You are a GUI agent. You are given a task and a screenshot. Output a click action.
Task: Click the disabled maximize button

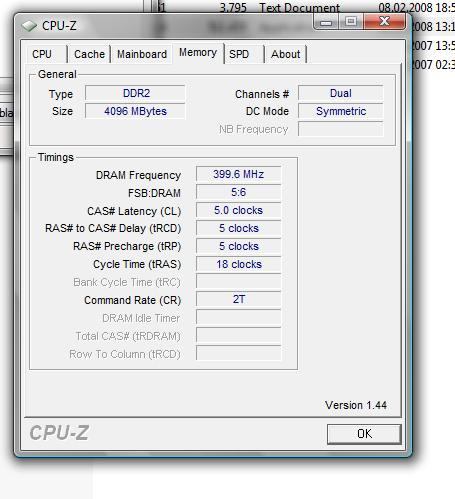(351, 22)
